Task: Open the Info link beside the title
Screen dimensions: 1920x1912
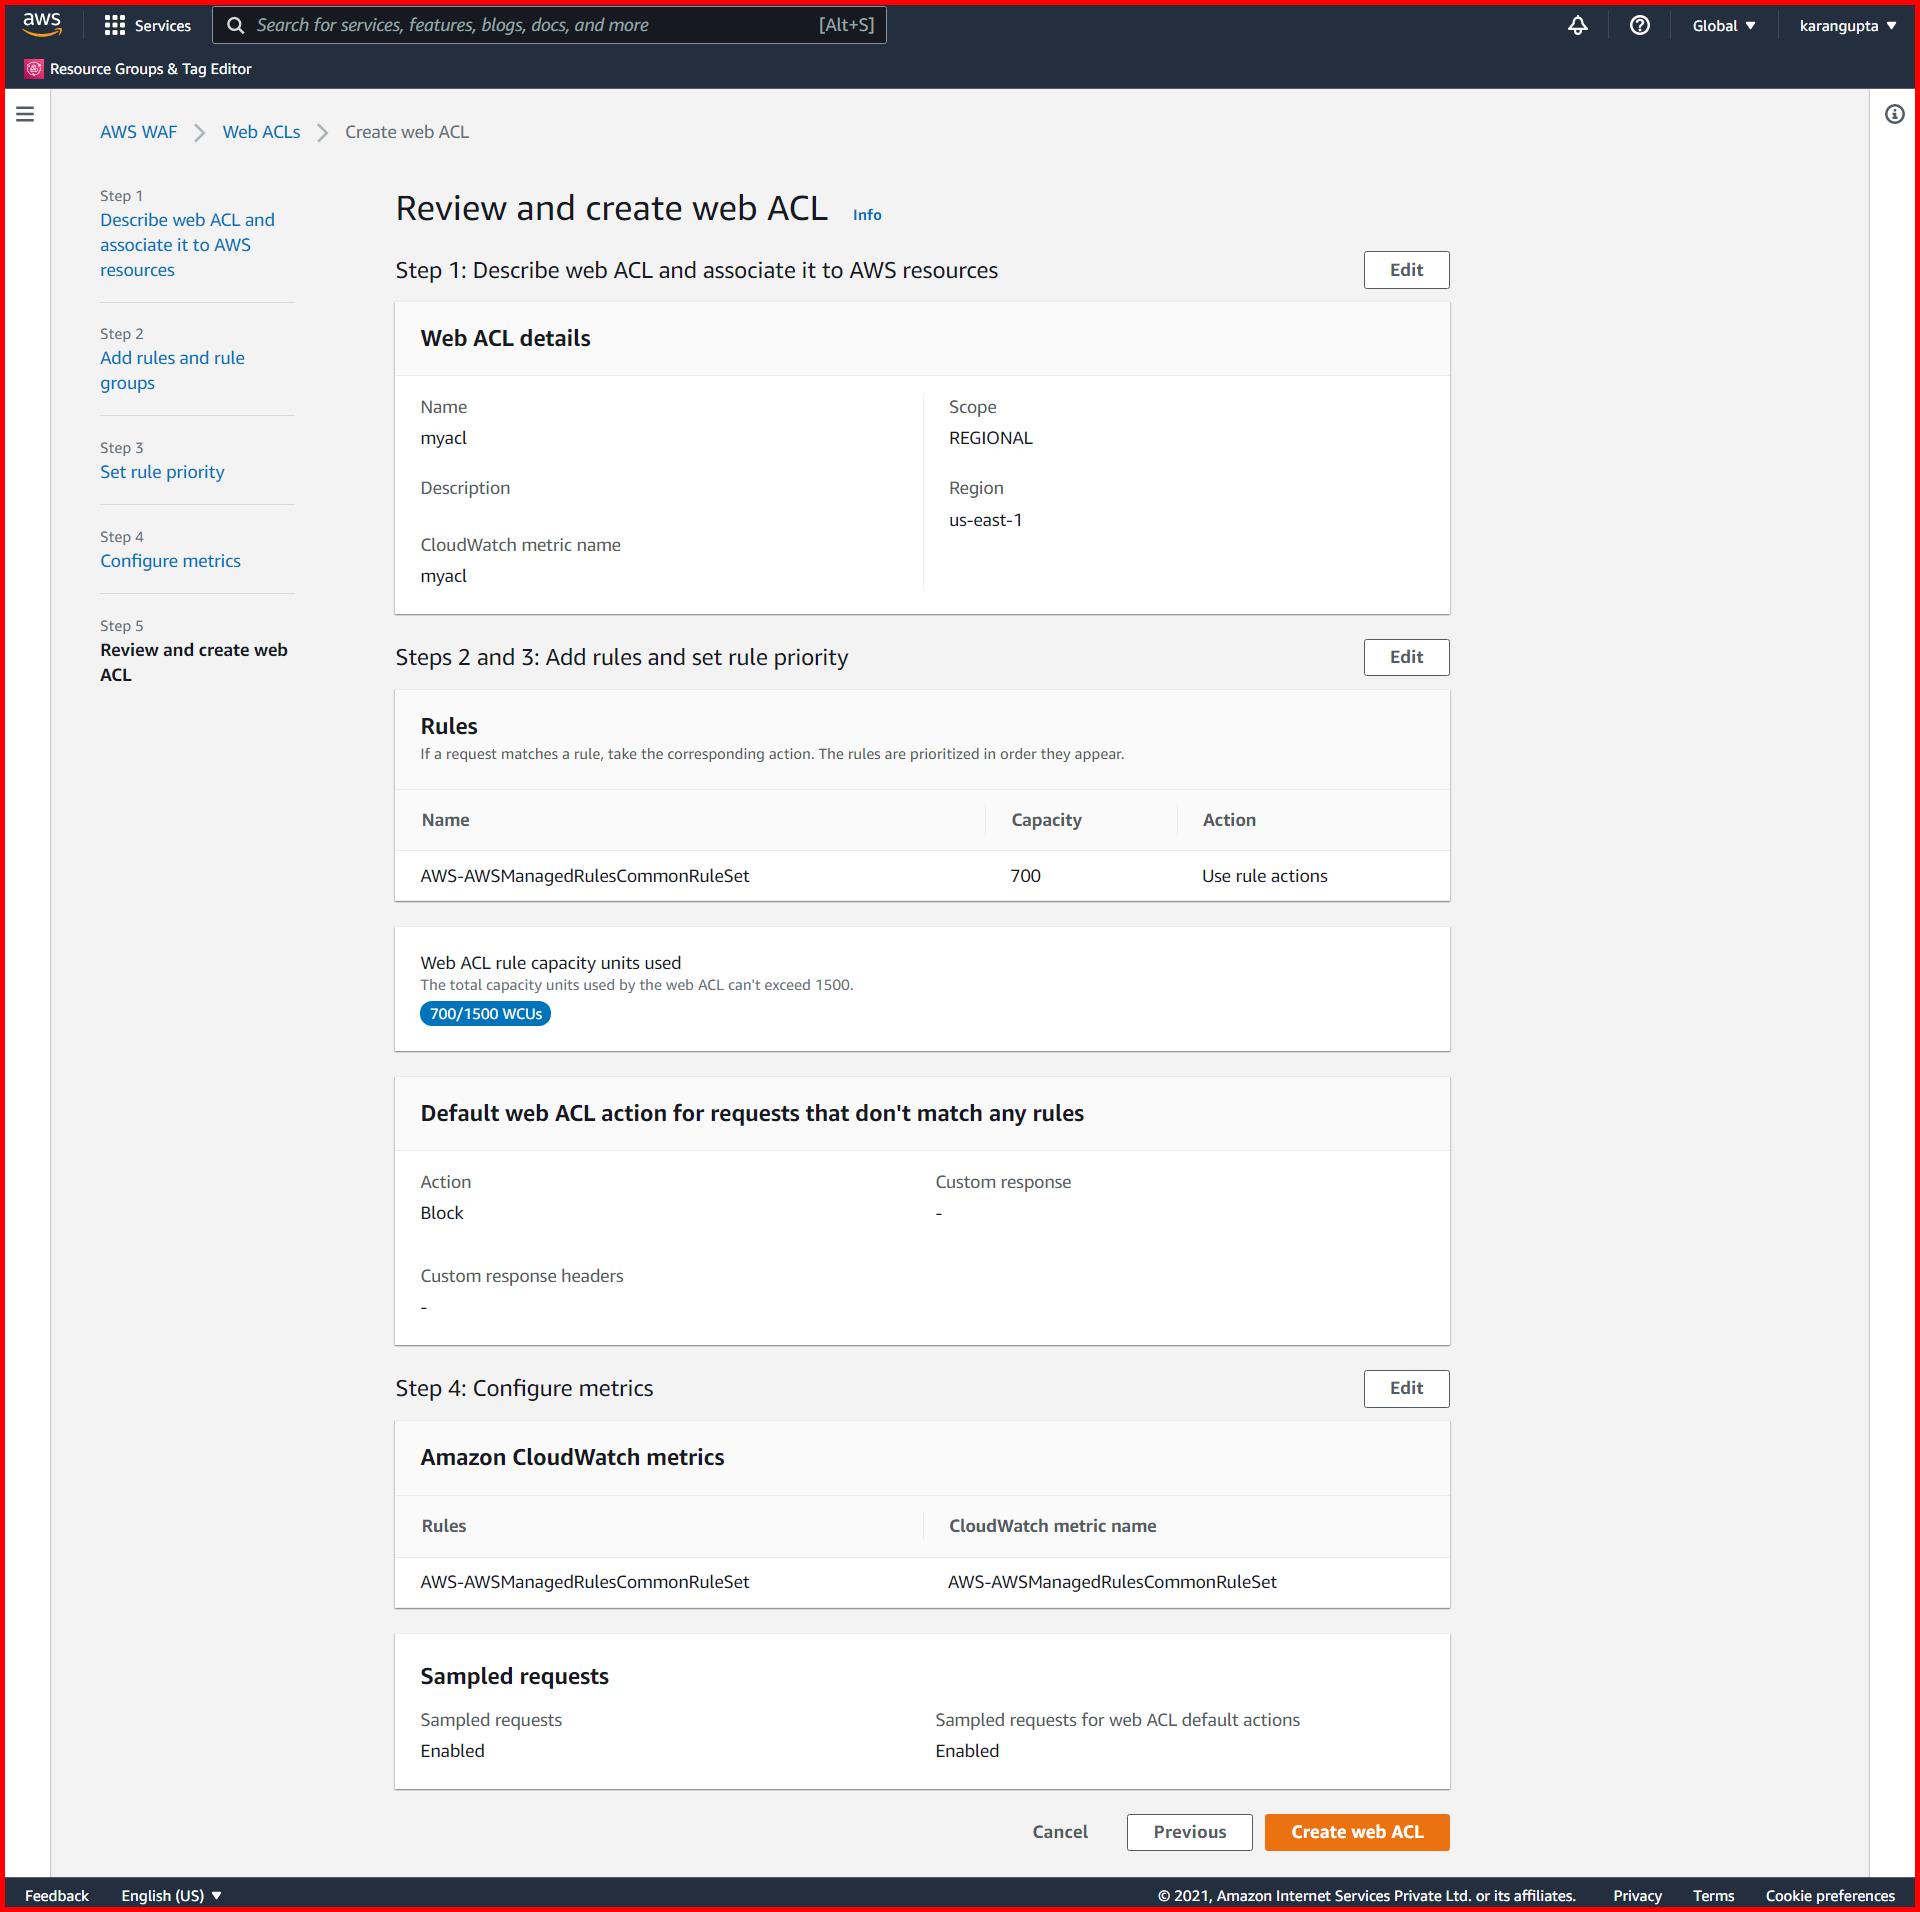Action: [866, 214]
